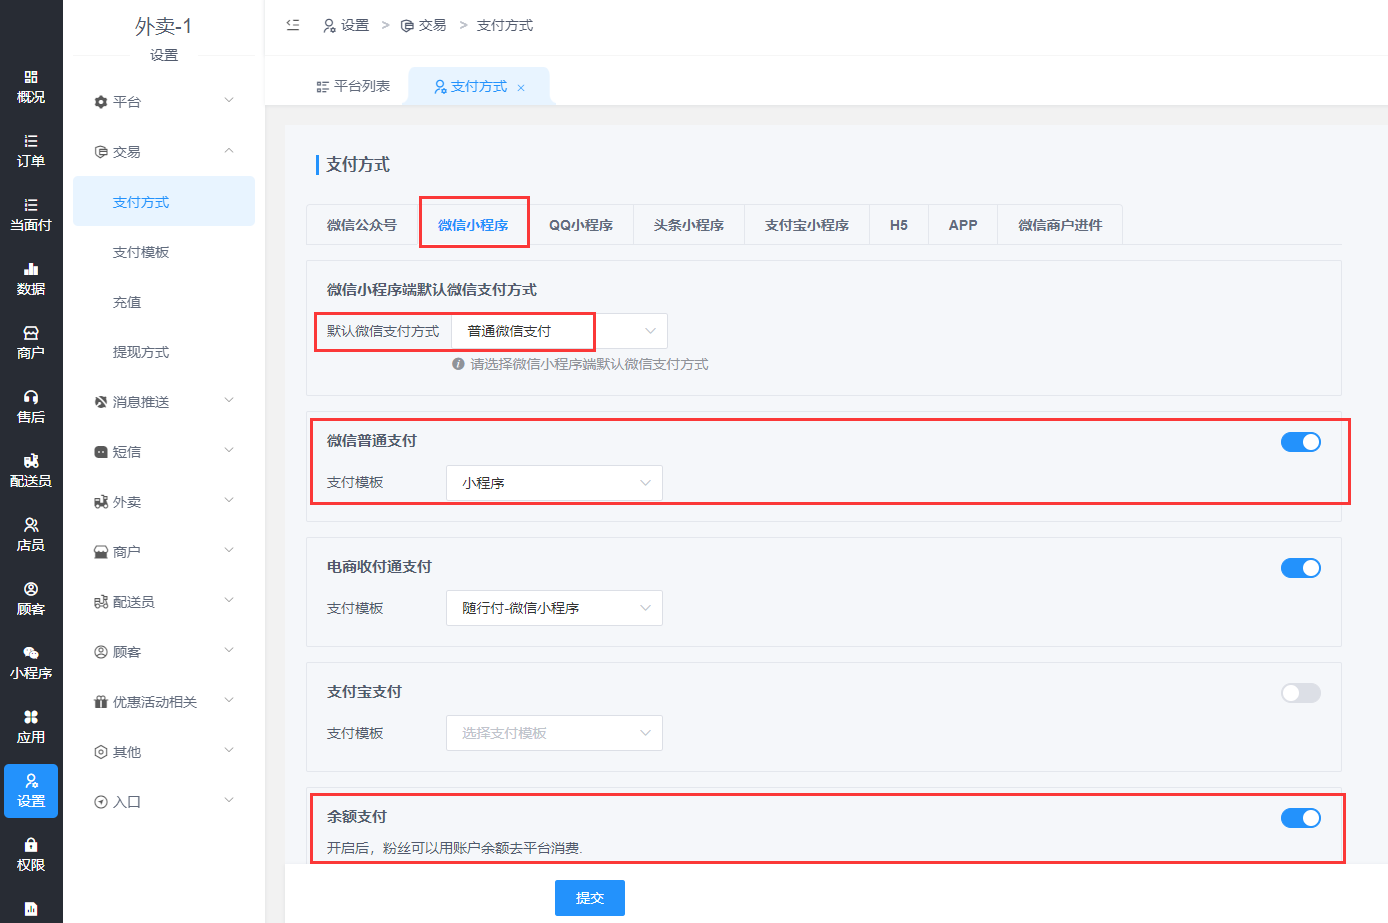This screenshot has height=923, width=1388.
Task: Switch to the 头条小程序 tab
Action: point(689,225)
